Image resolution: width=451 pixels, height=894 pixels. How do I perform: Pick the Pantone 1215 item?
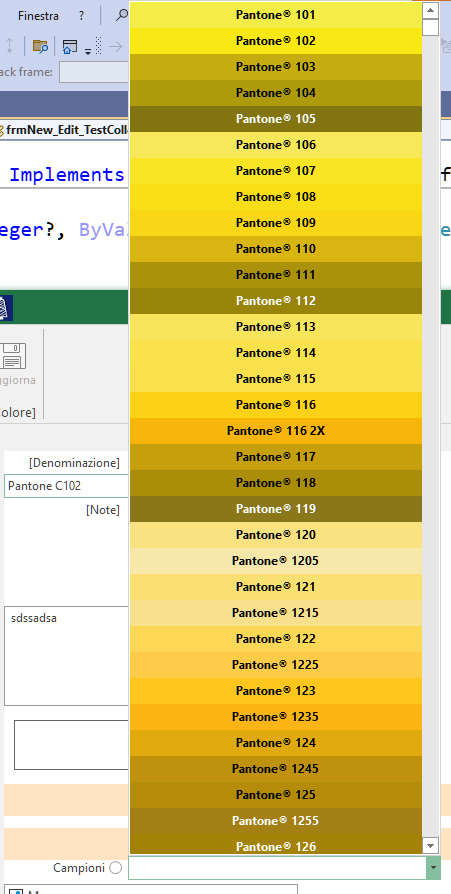tap(276, 613)
